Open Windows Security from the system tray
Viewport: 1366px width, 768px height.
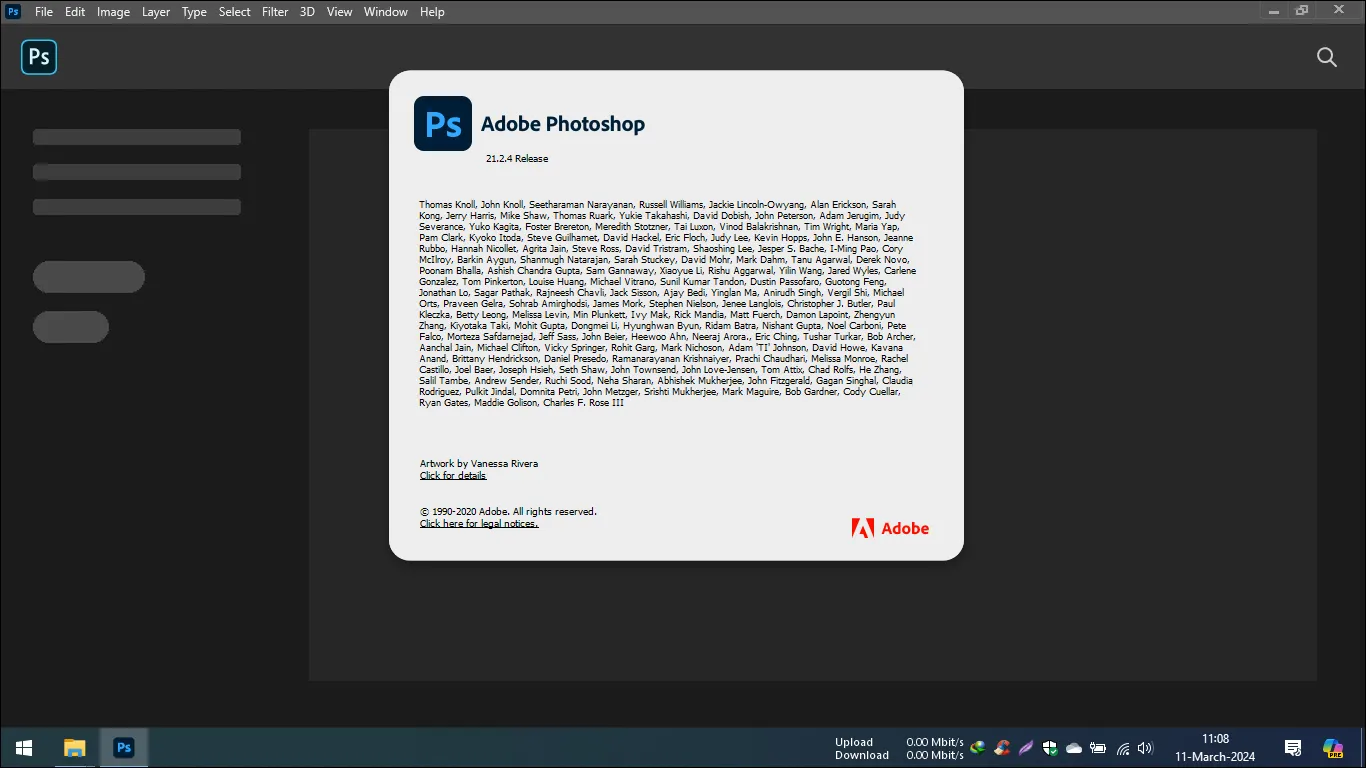point(1049,747)
